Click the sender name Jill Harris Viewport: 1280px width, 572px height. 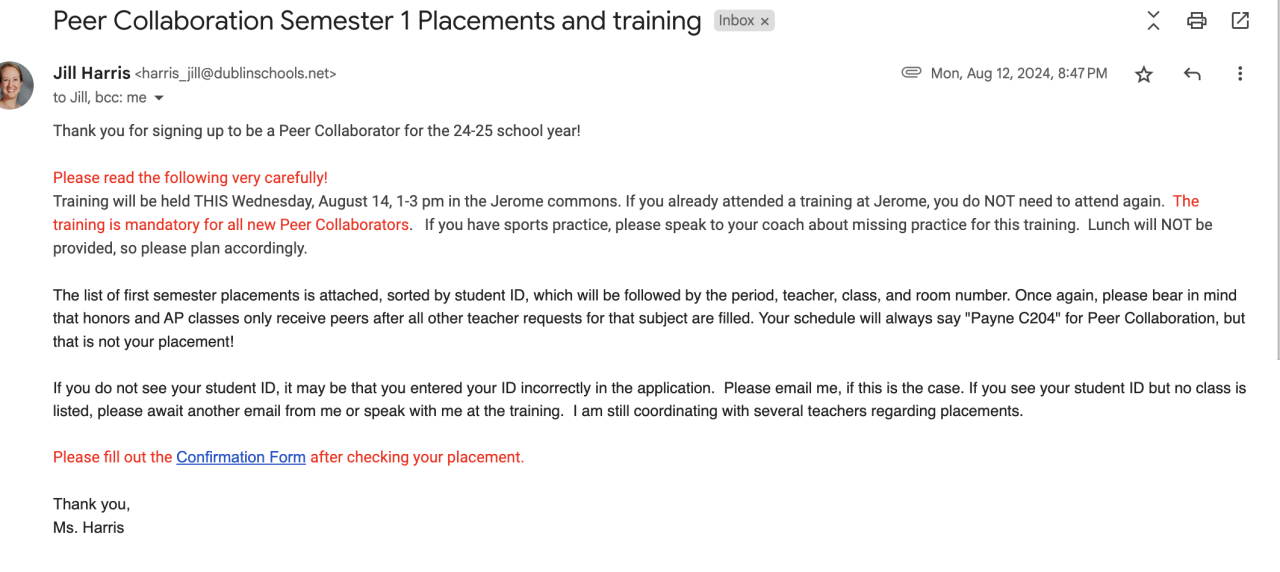point(92,73)
